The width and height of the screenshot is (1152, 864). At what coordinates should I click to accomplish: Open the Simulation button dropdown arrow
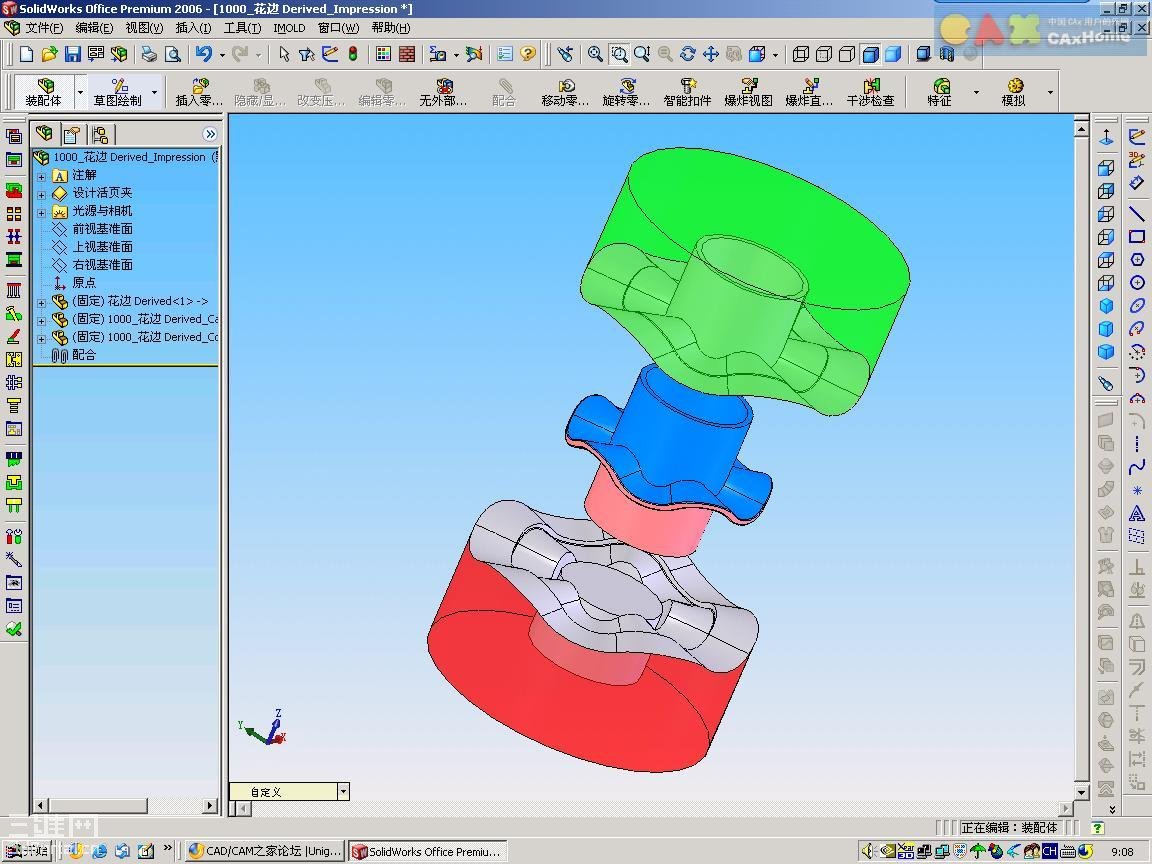pos(1050,93)
